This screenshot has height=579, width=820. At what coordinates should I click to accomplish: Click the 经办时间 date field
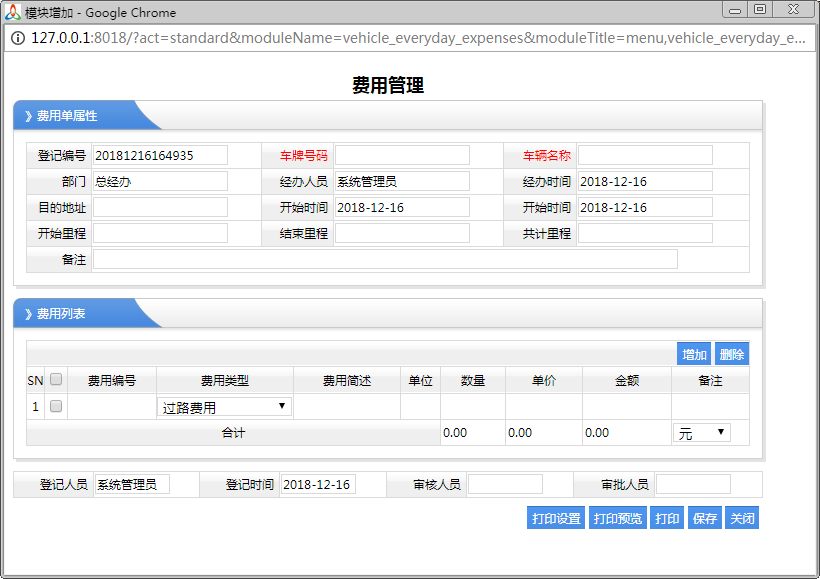click(x=645, y=181)
